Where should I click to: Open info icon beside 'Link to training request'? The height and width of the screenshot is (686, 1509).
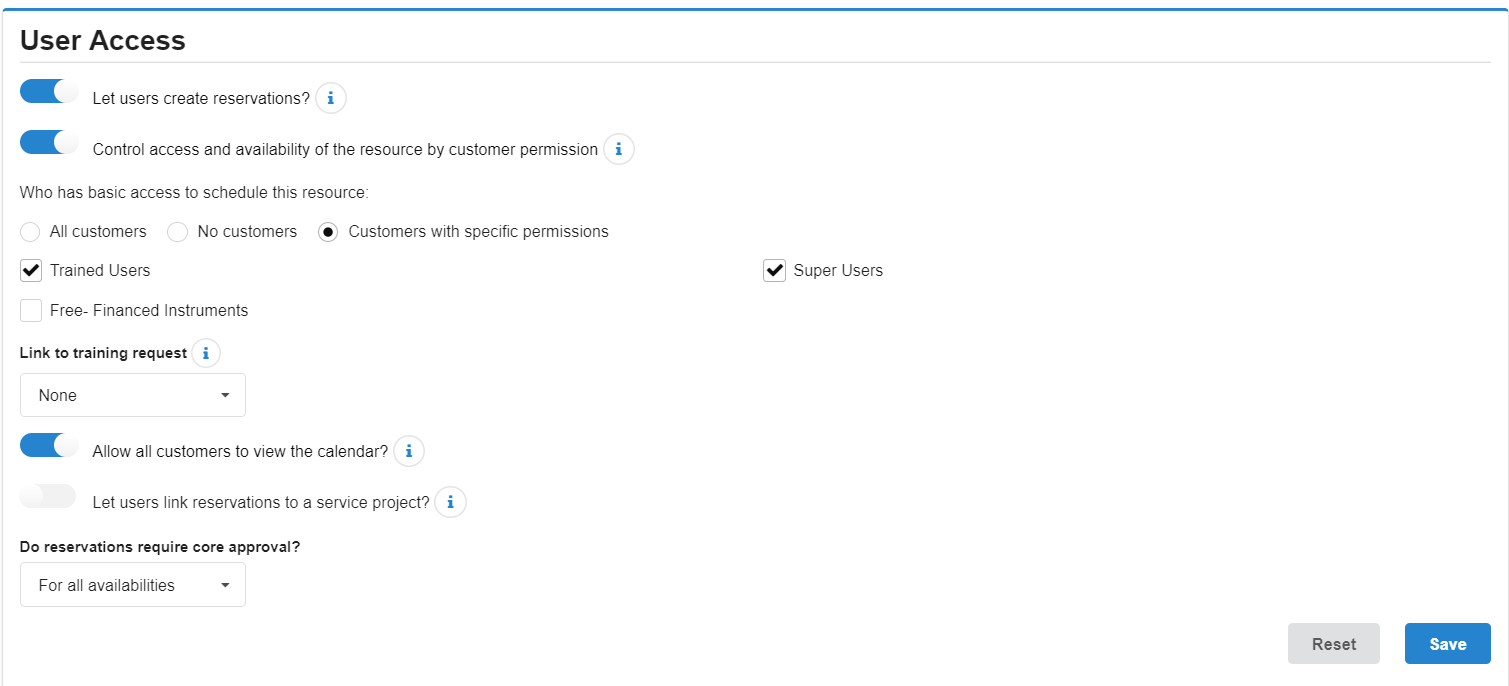click(205, 353)
